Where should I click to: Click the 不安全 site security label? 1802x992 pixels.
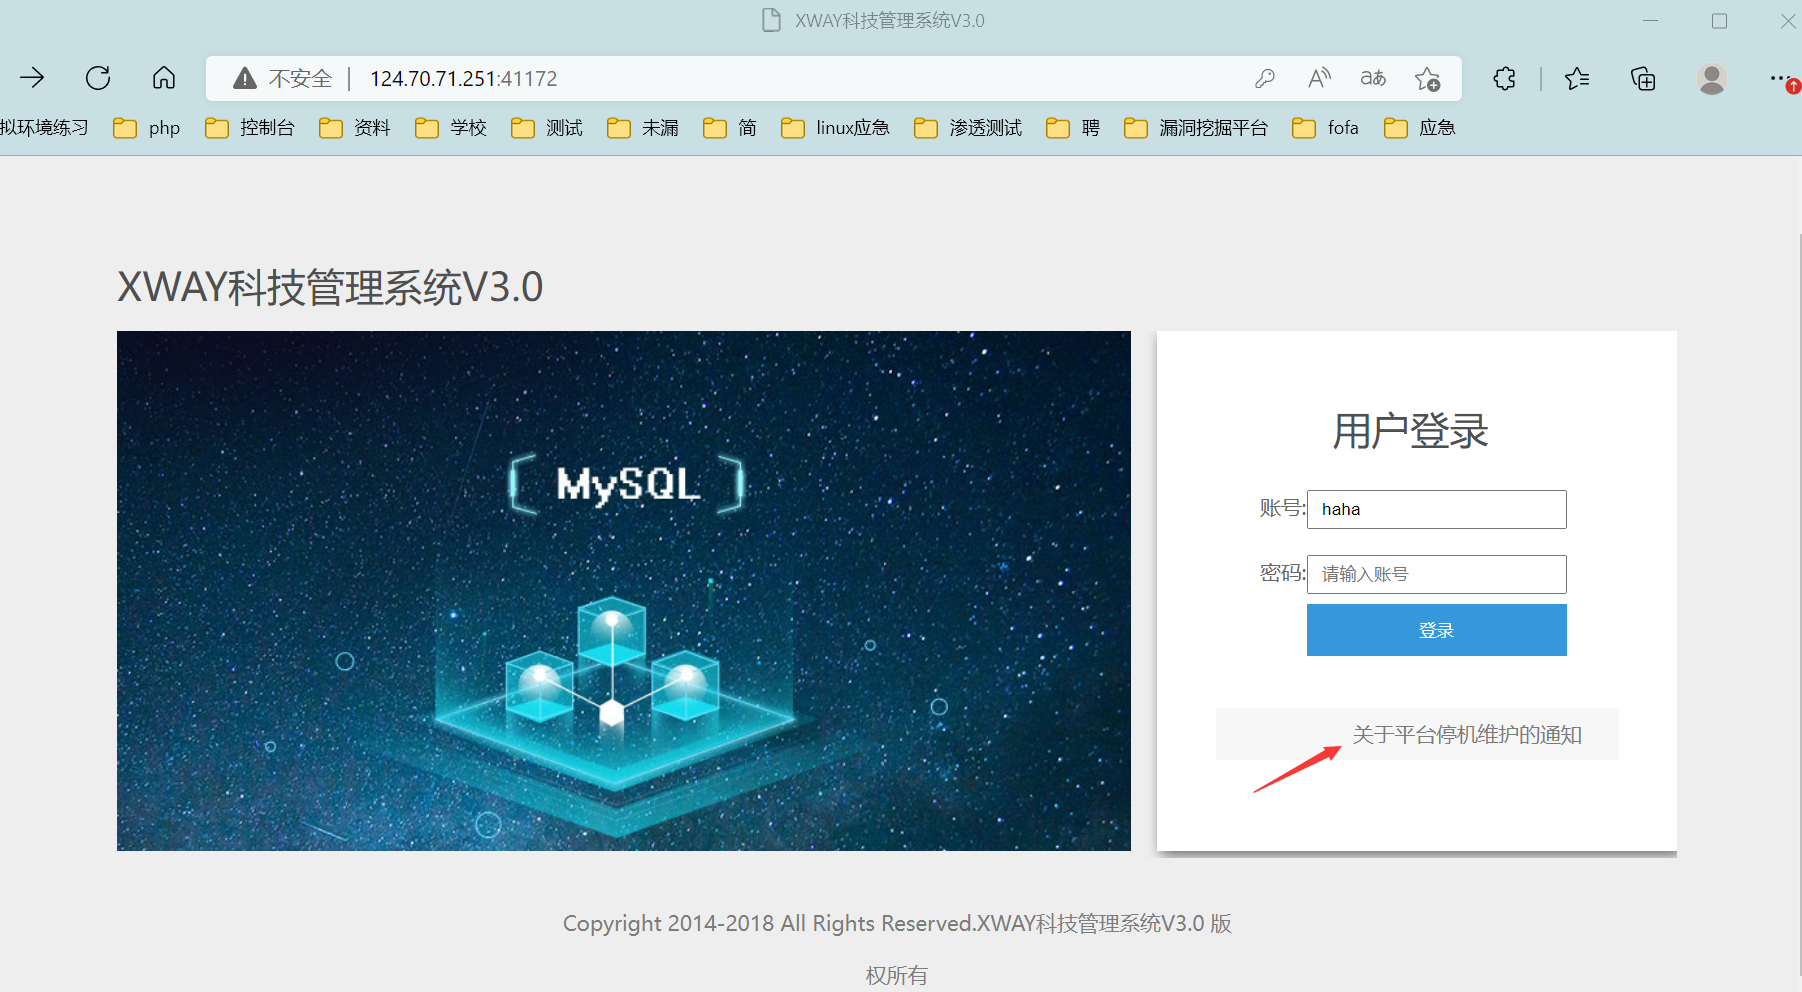[x=300, y=78]
